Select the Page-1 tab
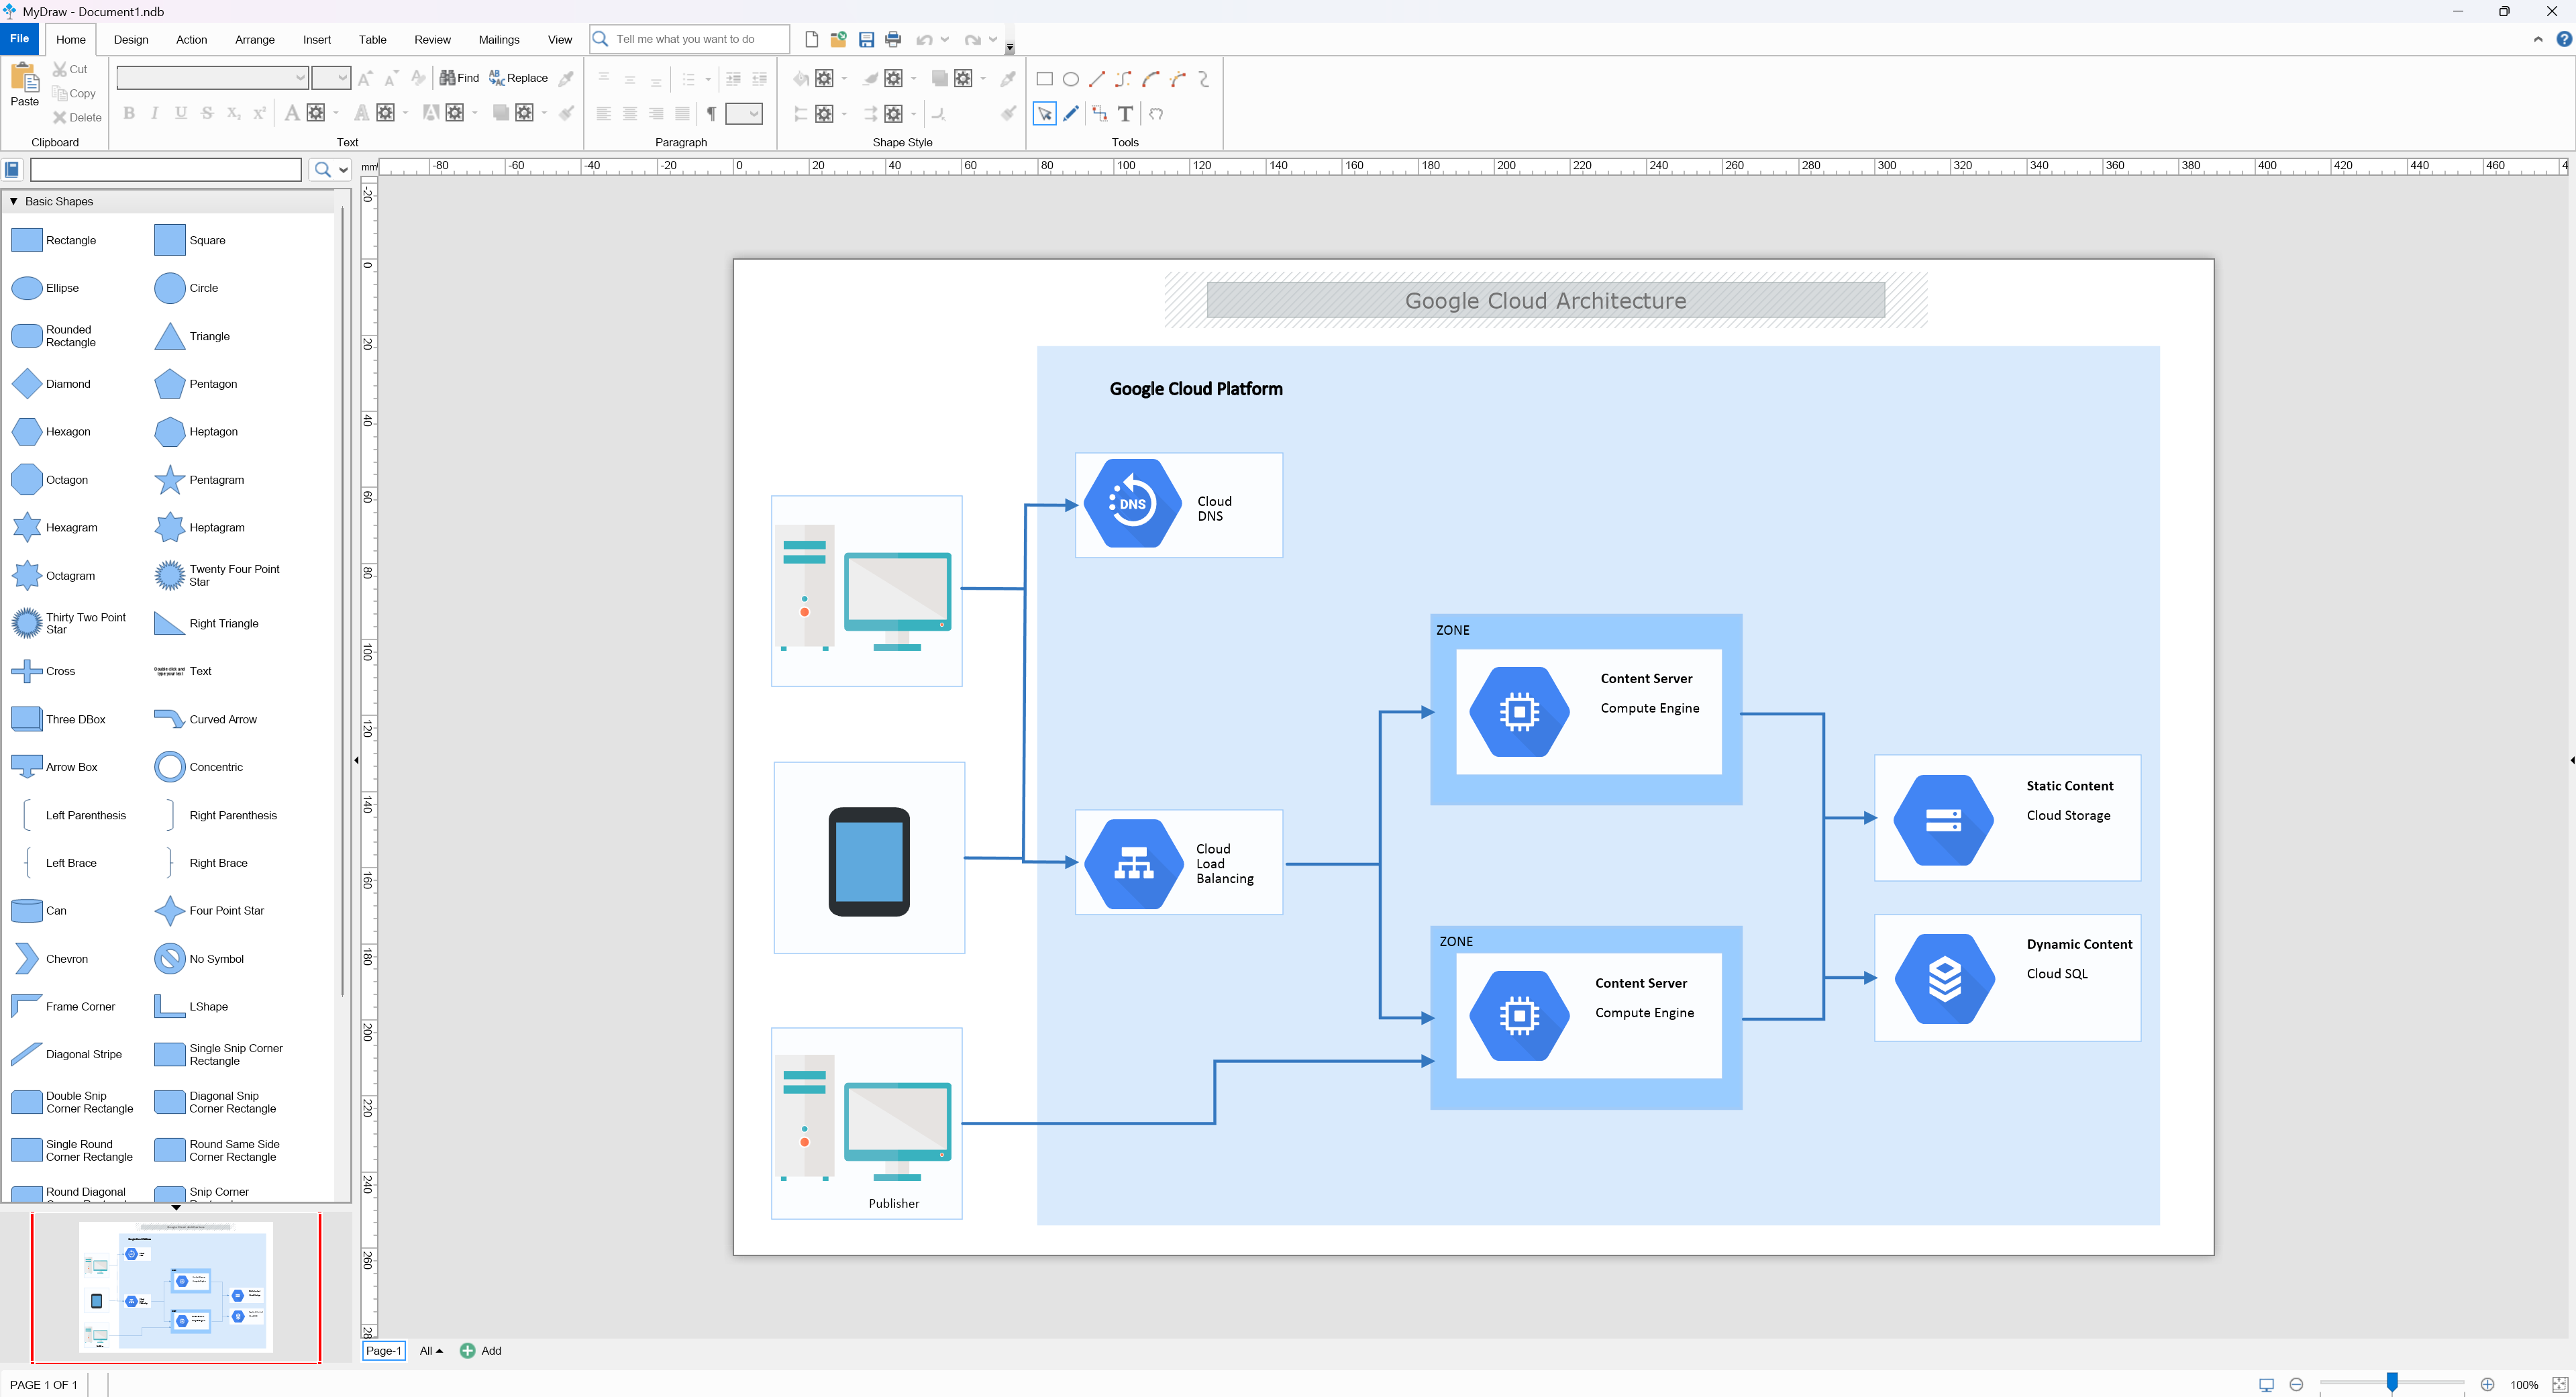The height and width of the screenshot is (1397, 2576). 383,1351
